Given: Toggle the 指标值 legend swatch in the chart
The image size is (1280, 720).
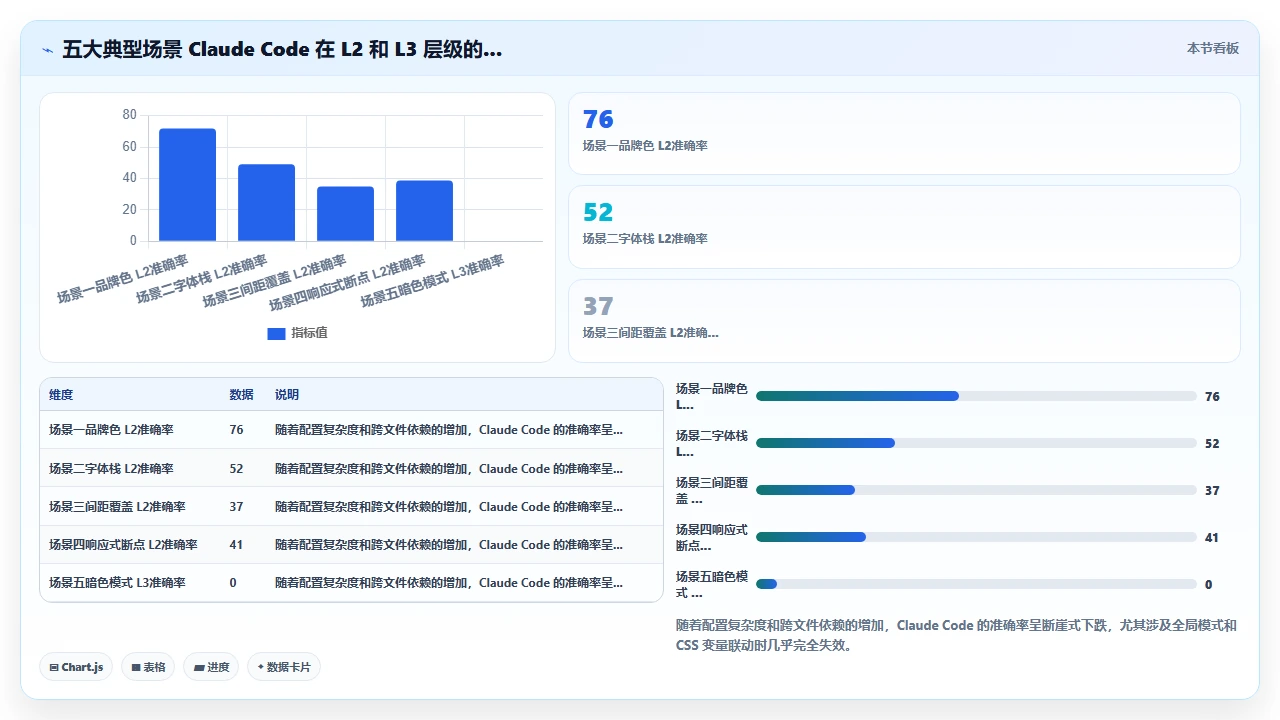Looking at the screenshot, I should click(276, 333).
